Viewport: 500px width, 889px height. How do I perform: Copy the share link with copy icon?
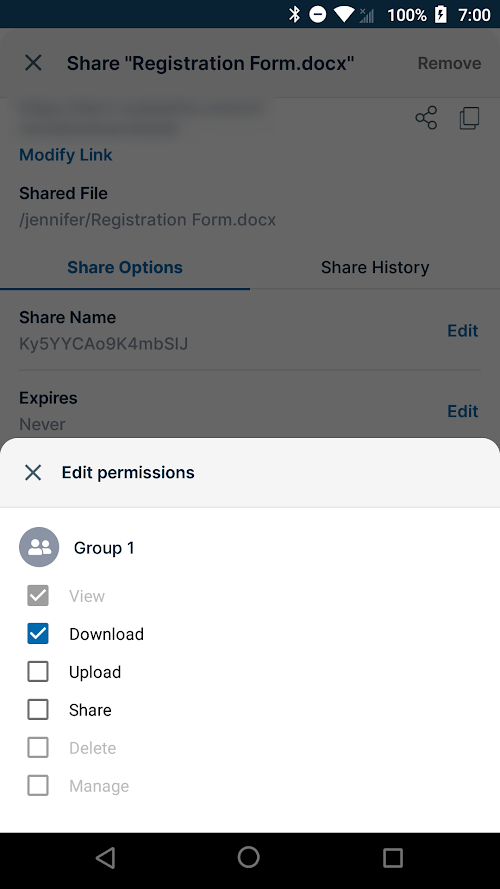point(469,118)
